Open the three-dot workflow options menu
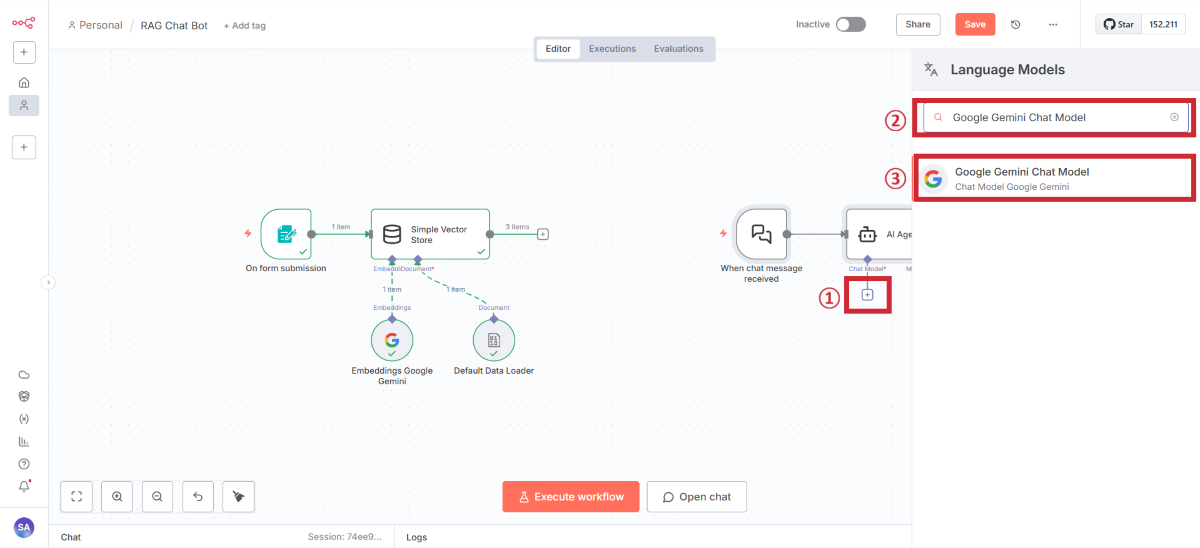 pos(1053,24)
